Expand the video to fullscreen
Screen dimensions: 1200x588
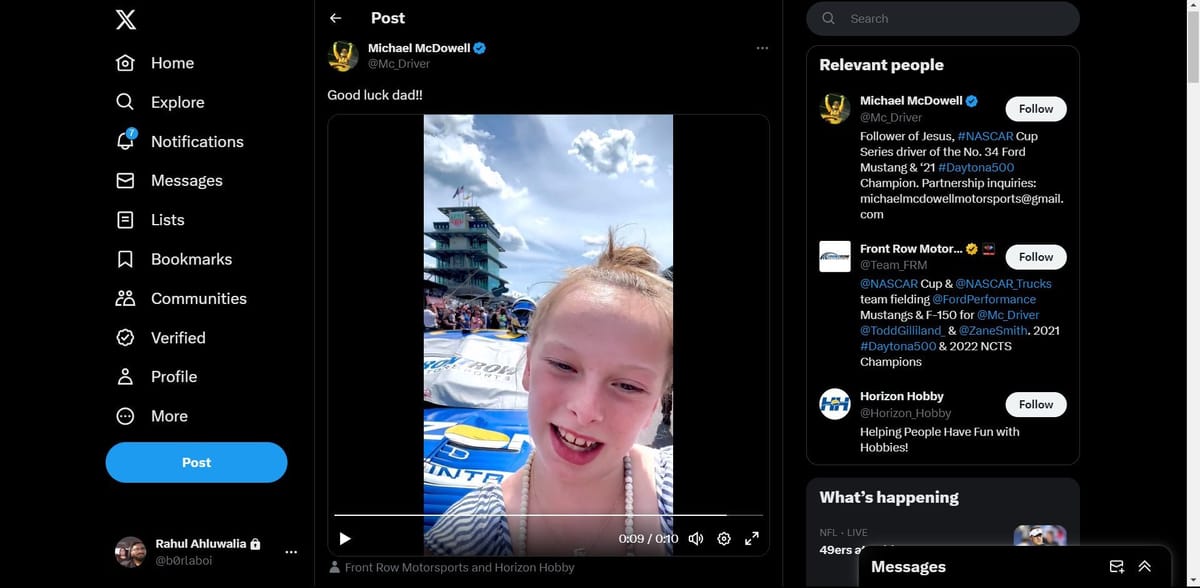click(x=751, y=538)
